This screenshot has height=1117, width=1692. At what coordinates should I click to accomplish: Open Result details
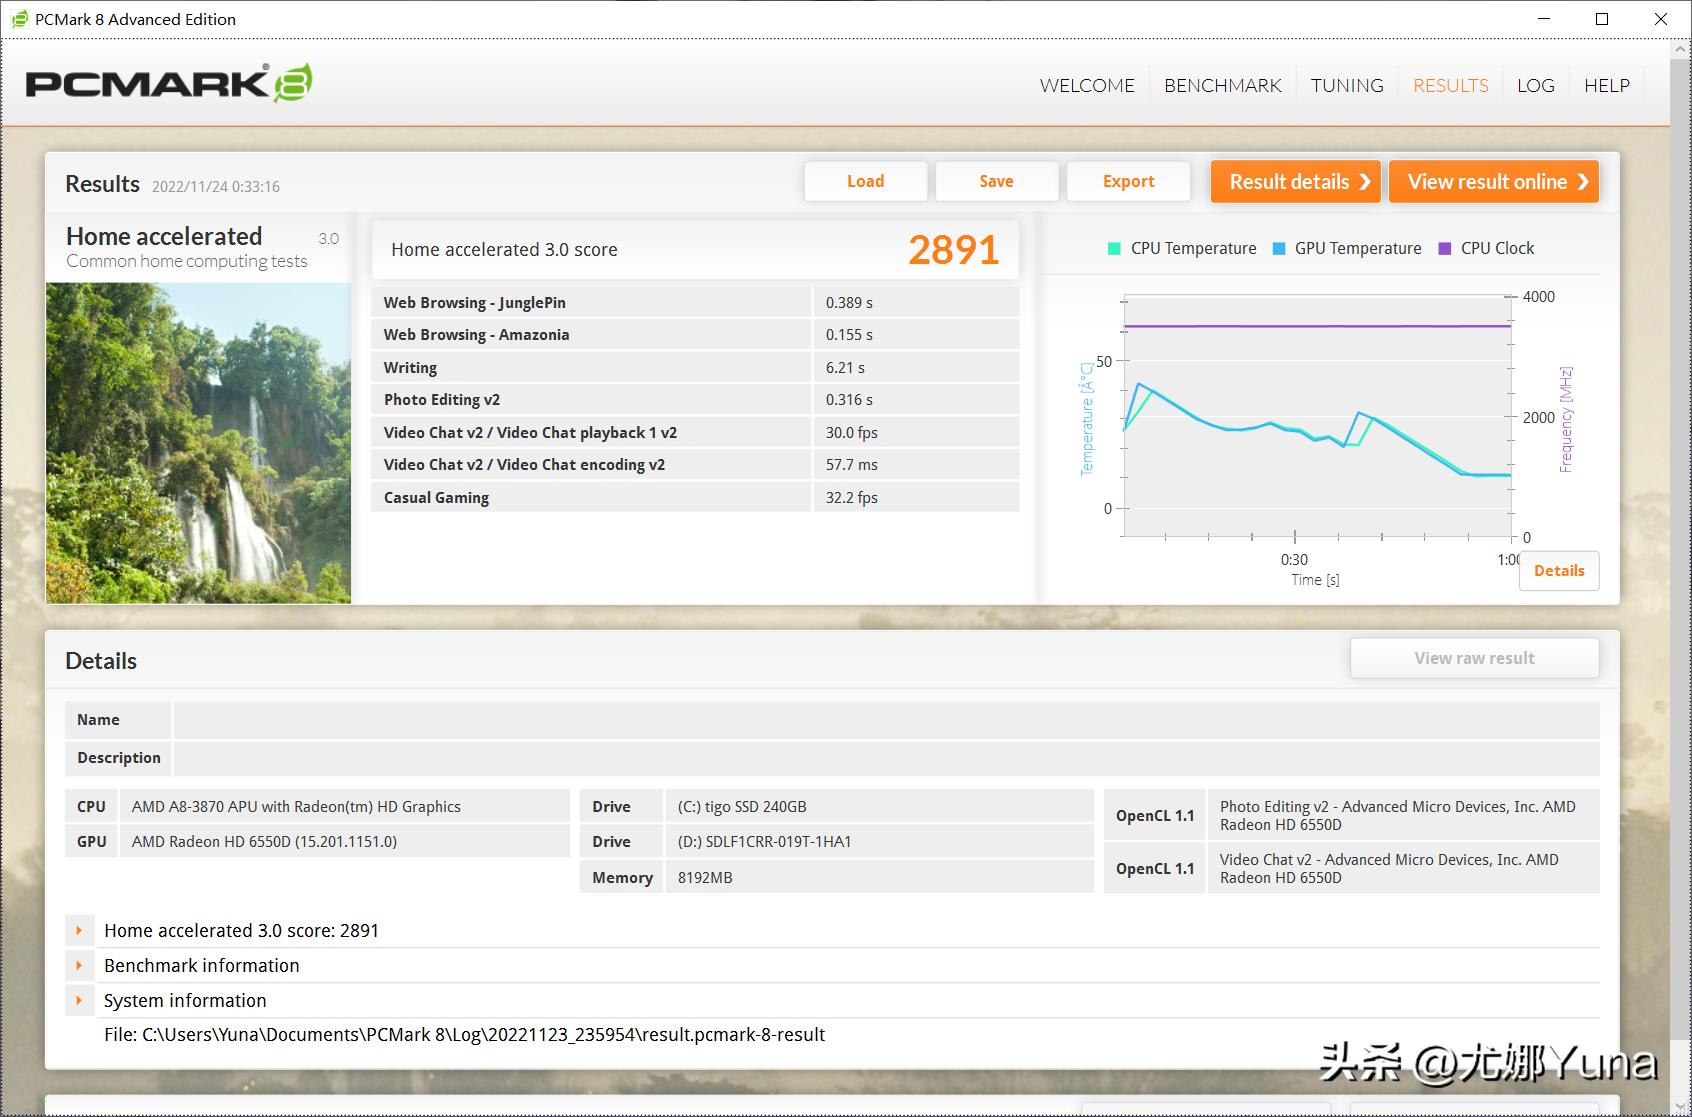pos(1295,182)
